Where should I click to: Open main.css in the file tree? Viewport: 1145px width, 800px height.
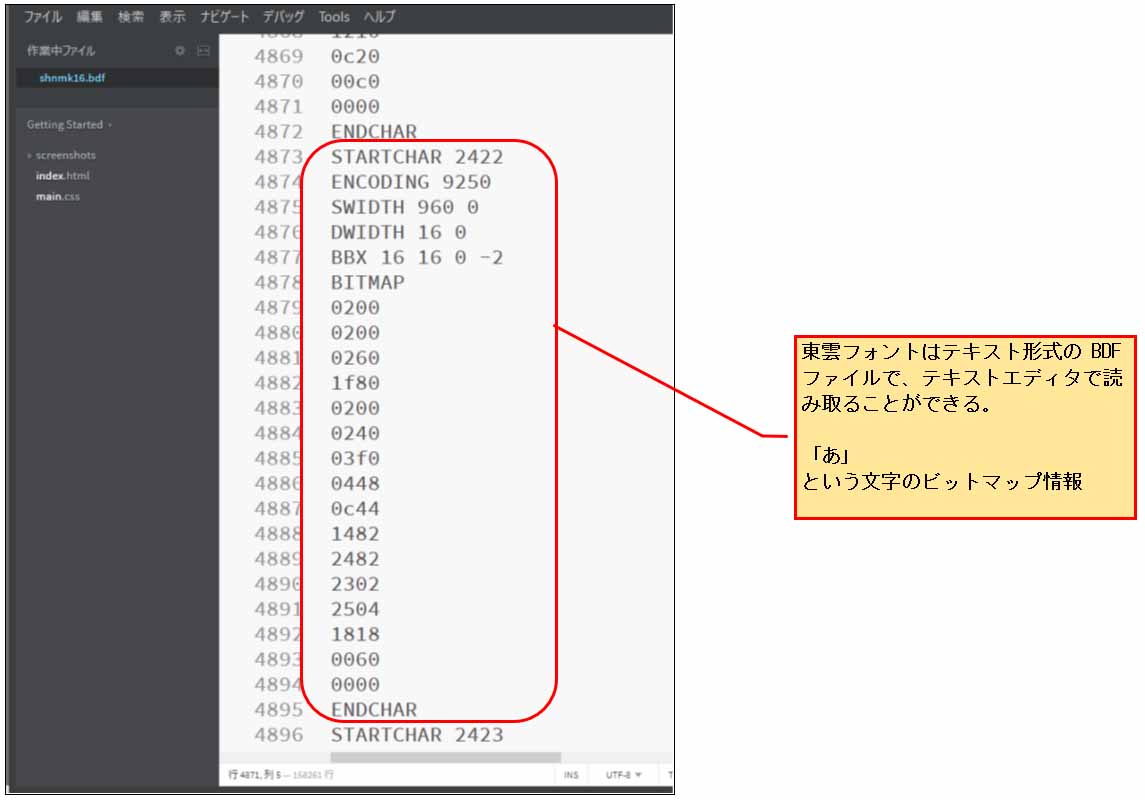click(x=58, y=197)
